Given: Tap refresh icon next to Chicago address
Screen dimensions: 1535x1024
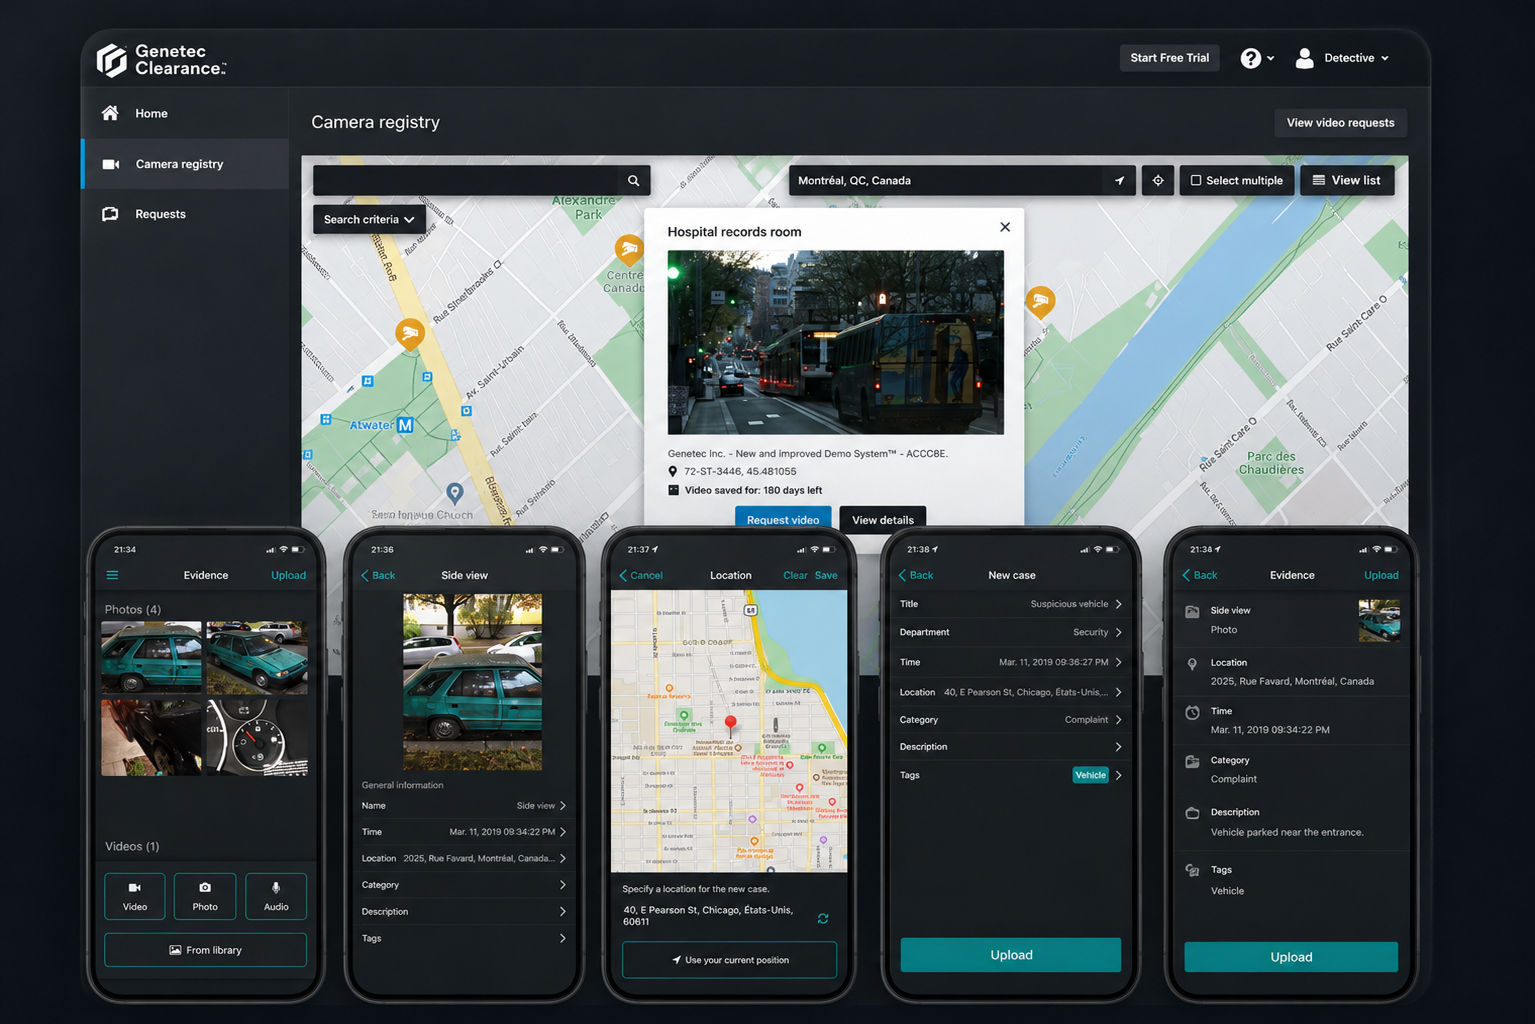Looking at the screenshot, I should click(x=823, y=918).
